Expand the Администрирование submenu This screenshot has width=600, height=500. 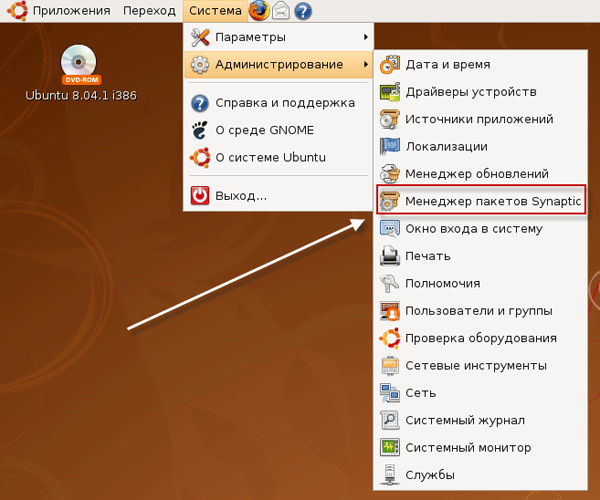point(275,65)
